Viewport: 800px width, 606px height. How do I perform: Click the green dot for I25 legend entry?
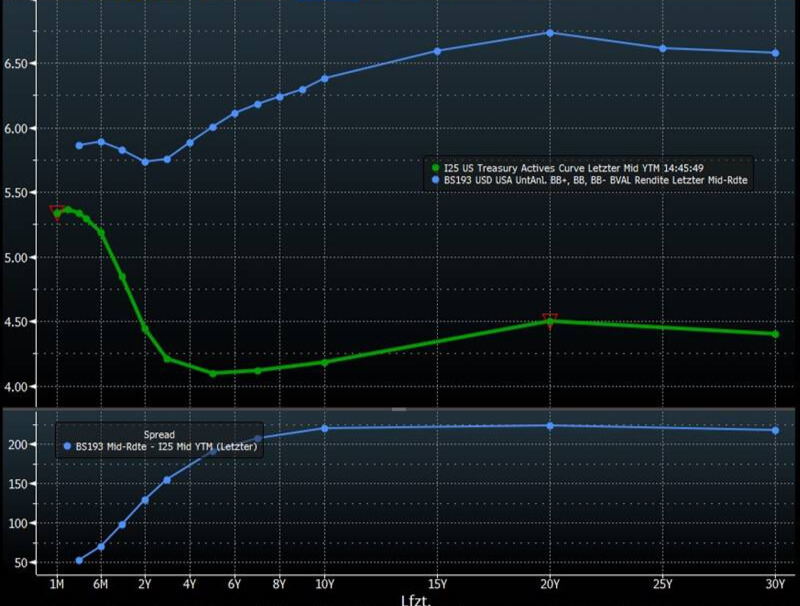click(433, 166)
